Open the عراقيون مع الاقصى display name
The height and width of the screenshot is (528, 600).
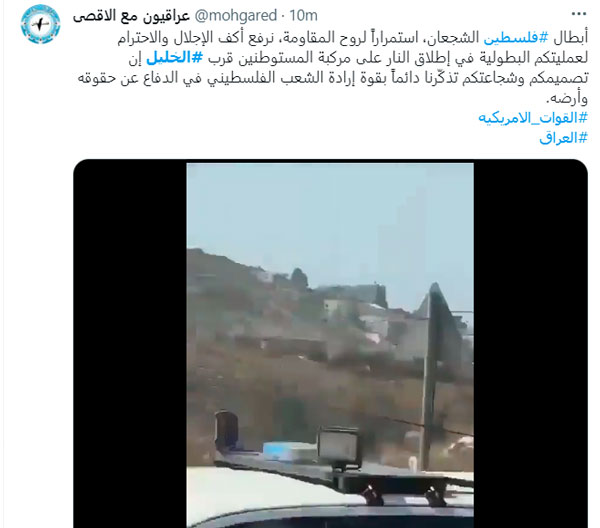coord(131,16)
